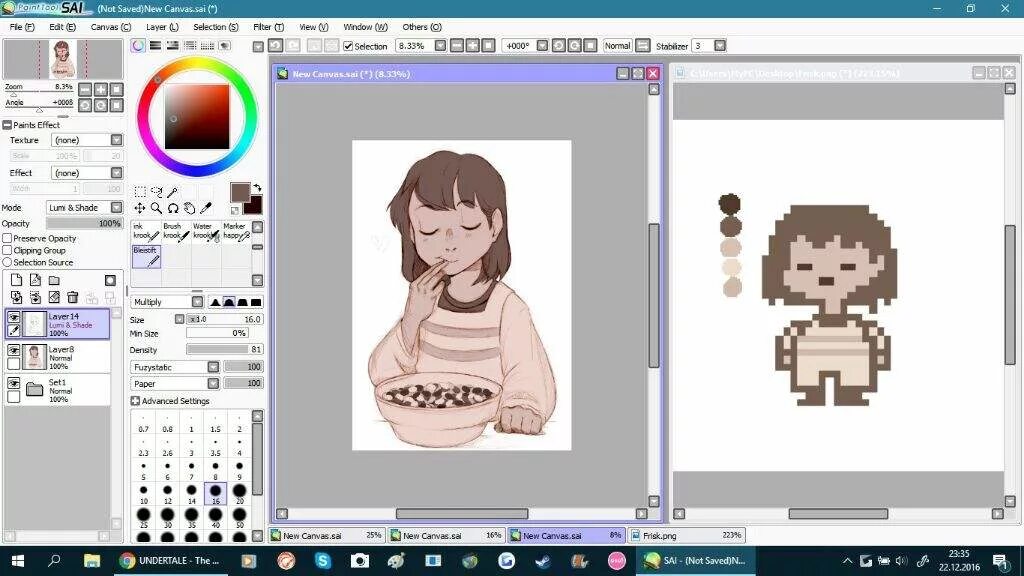
Task: Click the layer mask icon
Action: click(110, 280)
